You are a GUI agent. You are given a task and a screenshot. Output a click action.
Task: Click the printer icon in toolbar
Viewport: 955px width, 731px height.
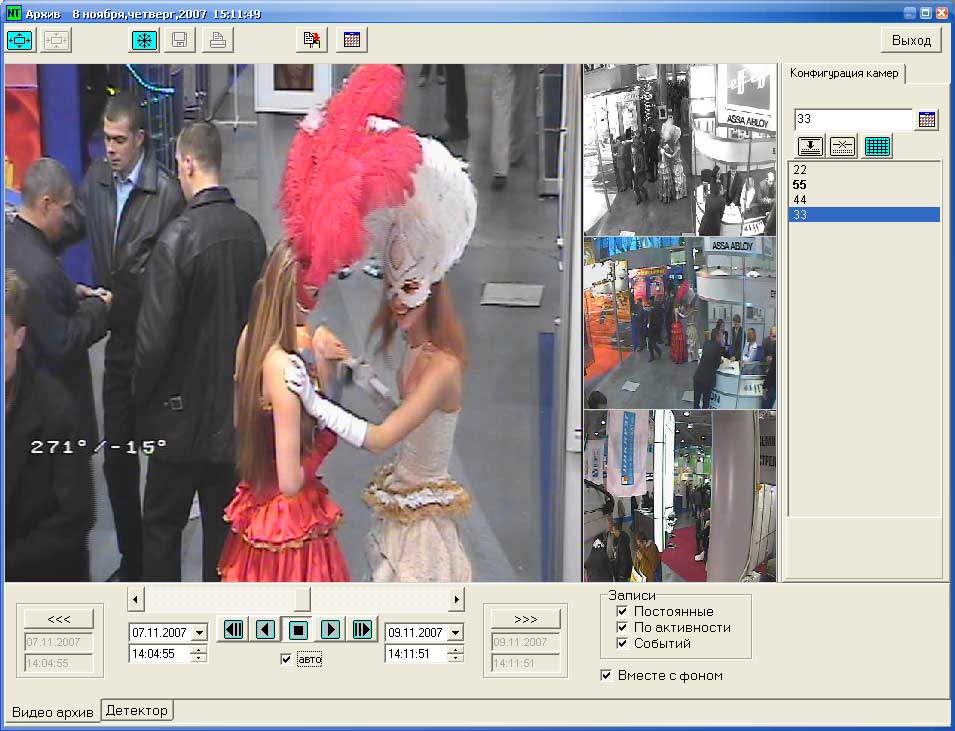[x=218, y=40]
